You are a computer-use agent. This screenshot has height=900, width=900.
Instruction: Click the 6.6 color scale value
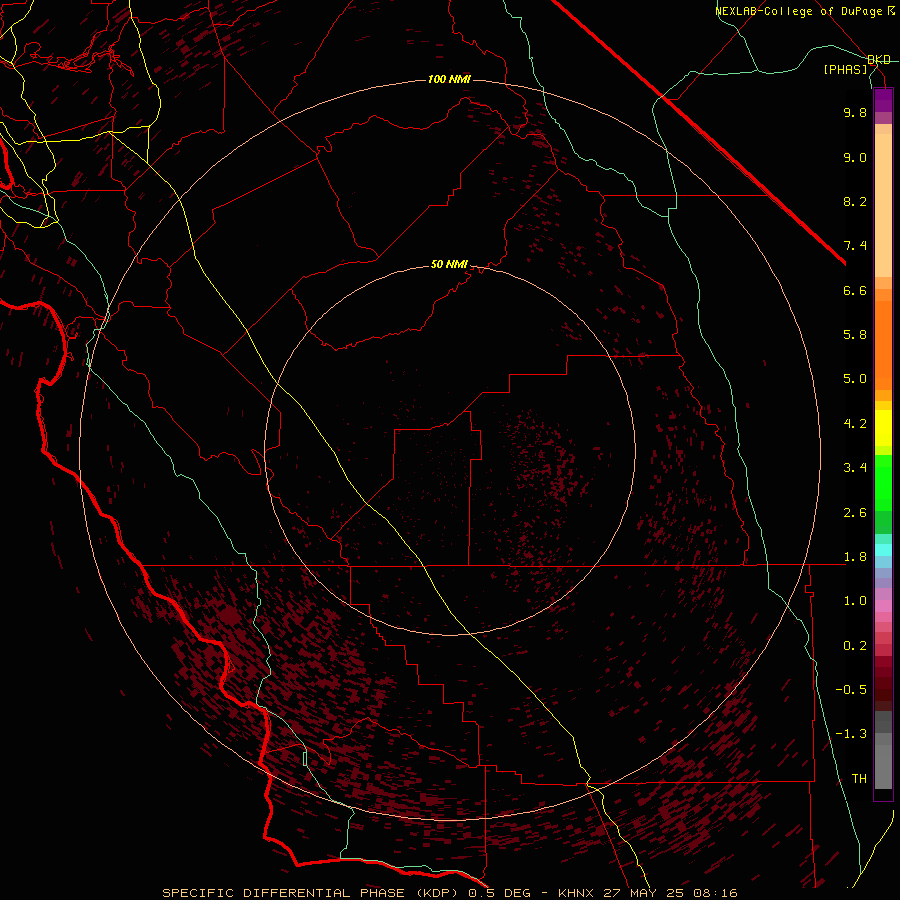coord(855,290)
